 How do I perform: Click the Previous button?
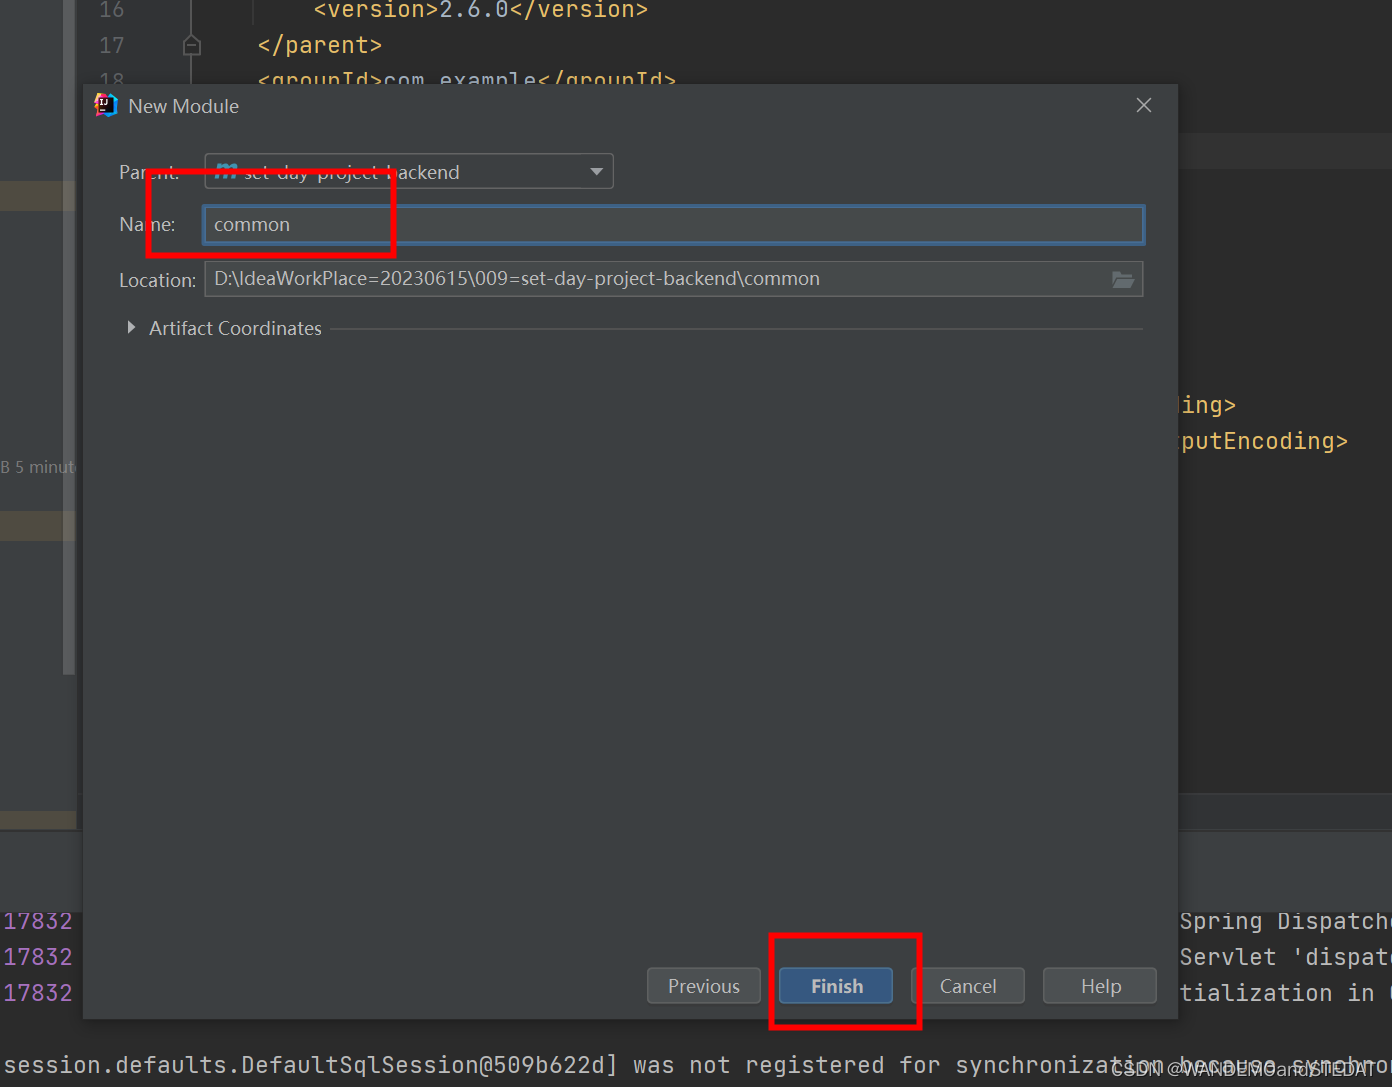pos(703,985)
